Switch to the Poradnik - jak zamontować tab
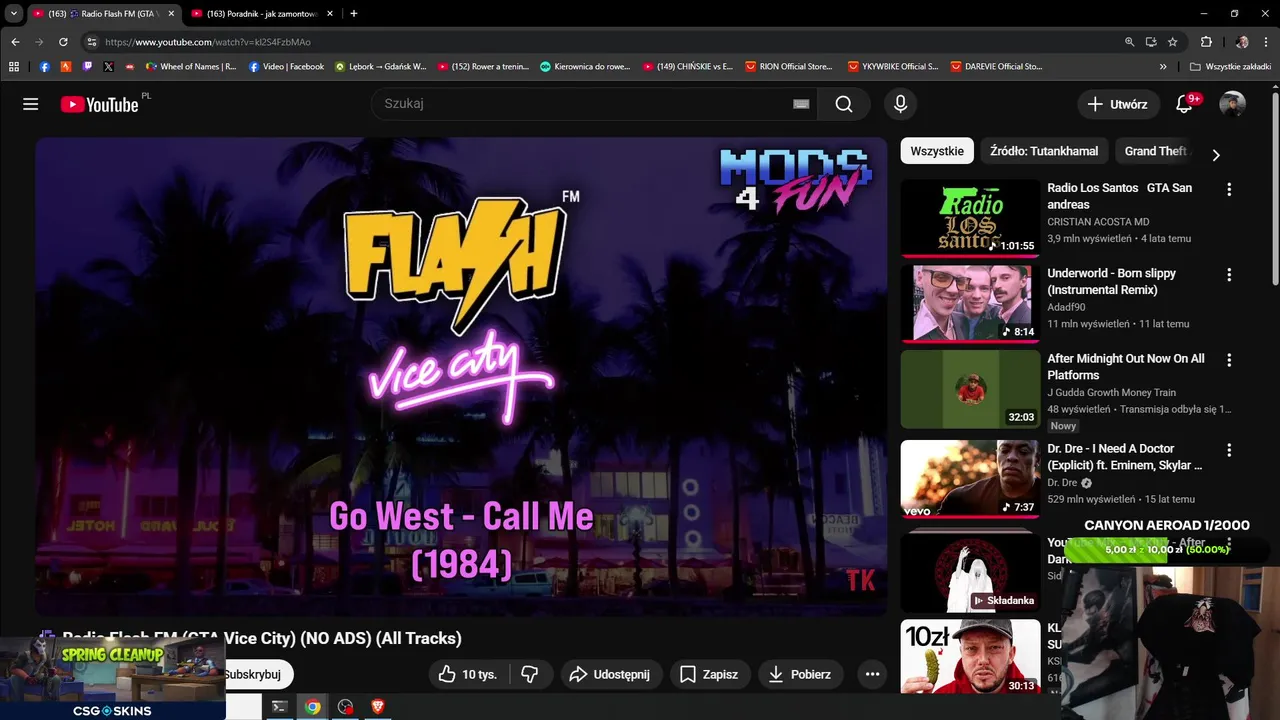1280x720 pixels. pos(261,14)
